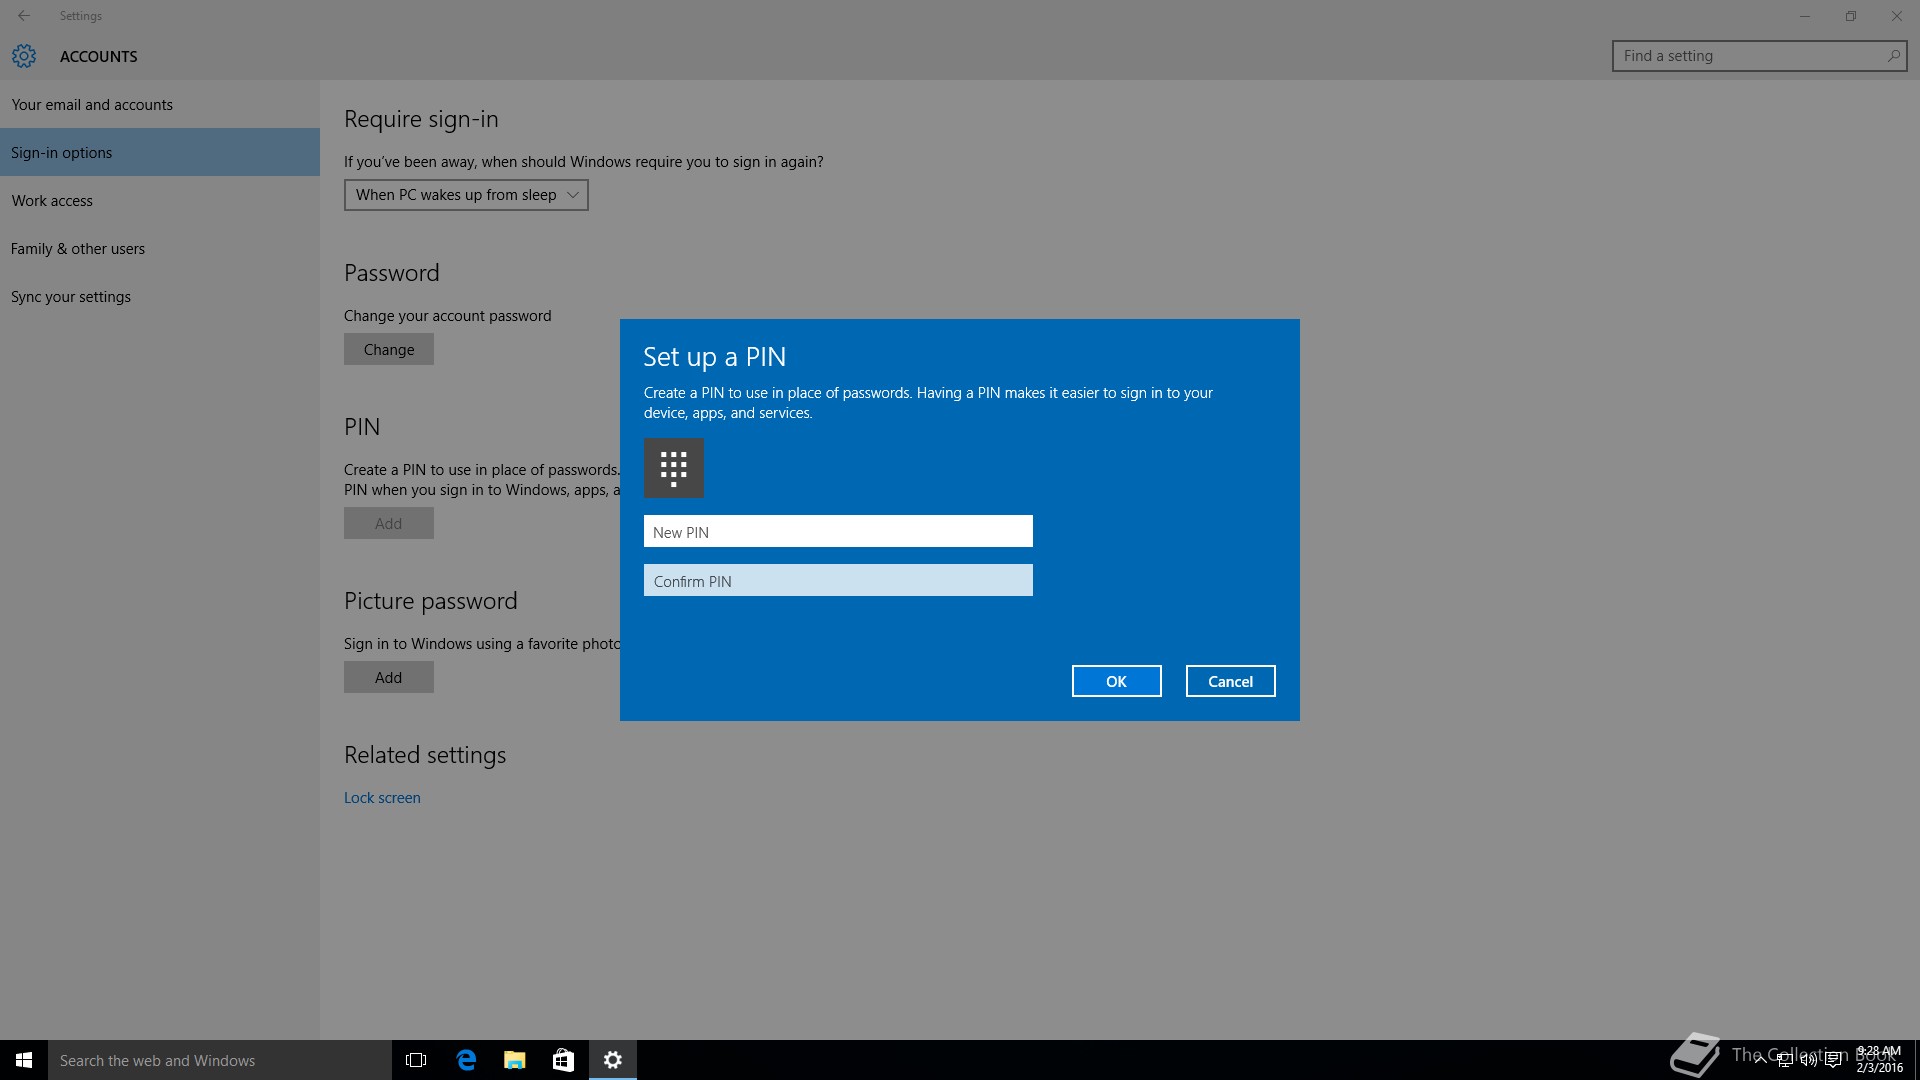Viewport: 1920px width, 1080px height.
Task: Open Microsoft Edge from taskbar
Action: (466, 1060)
